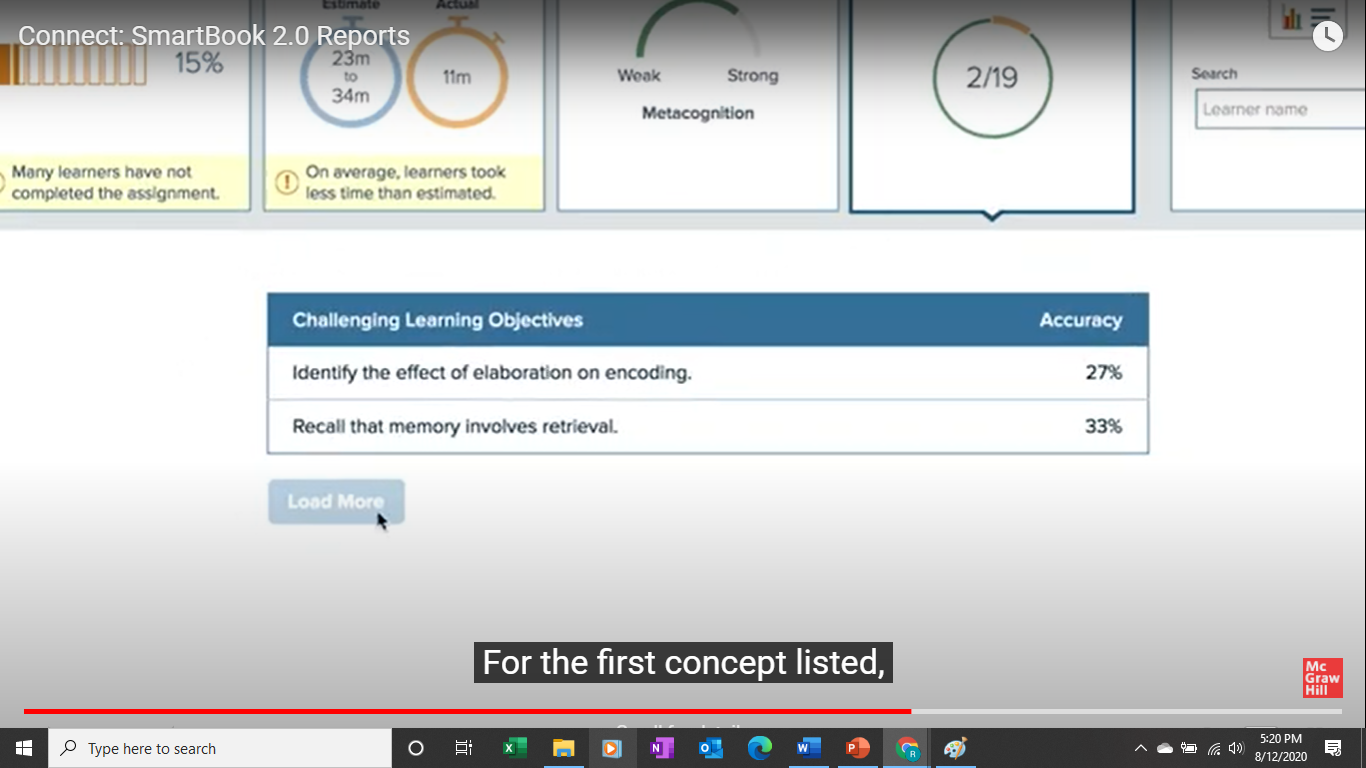Click the Estimate 23m to 34m timer
Viewport: 1366px width, 768px height.
click(351, 77)
